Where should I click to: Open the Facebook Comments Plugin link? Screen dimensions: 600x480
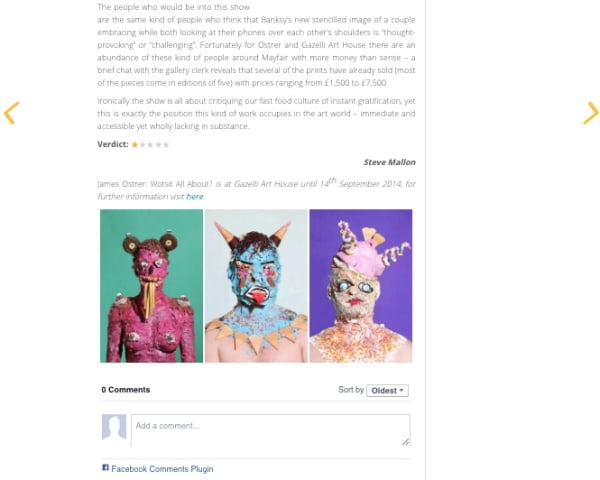point(162,469)
